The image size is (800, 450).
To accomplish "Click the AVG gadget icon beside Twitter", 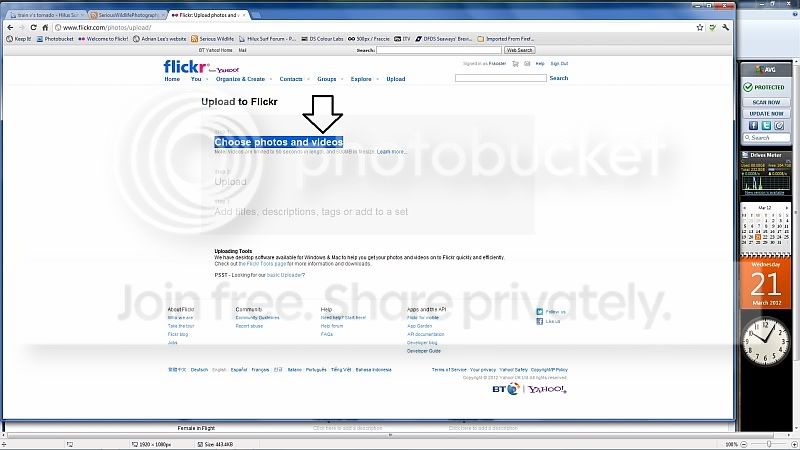I will [779, 126].
